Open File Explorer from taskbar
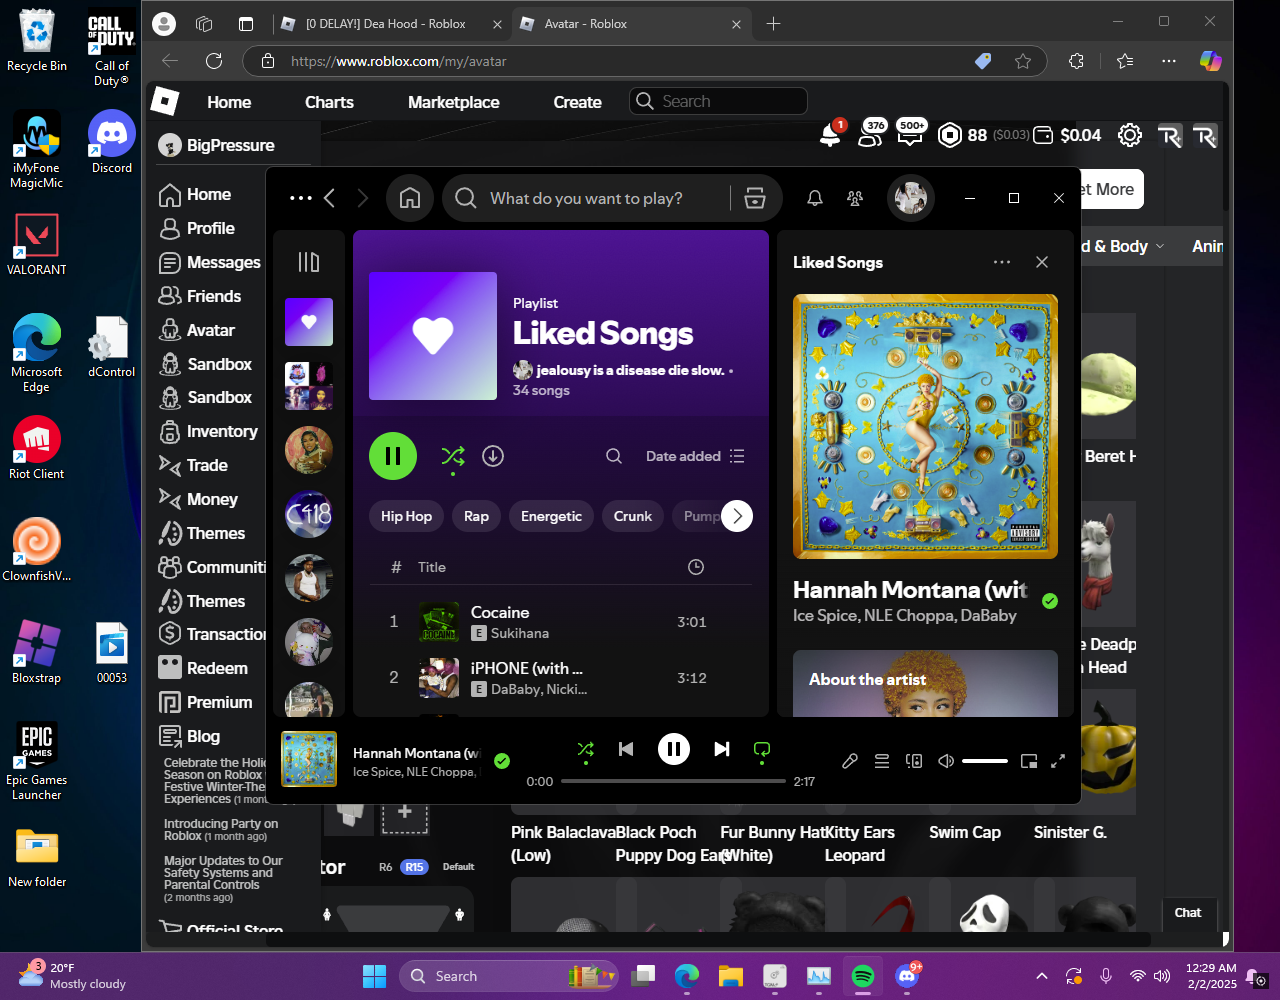The height and width of the screenshot is (1000, 1280). click(x=731, y=976)
